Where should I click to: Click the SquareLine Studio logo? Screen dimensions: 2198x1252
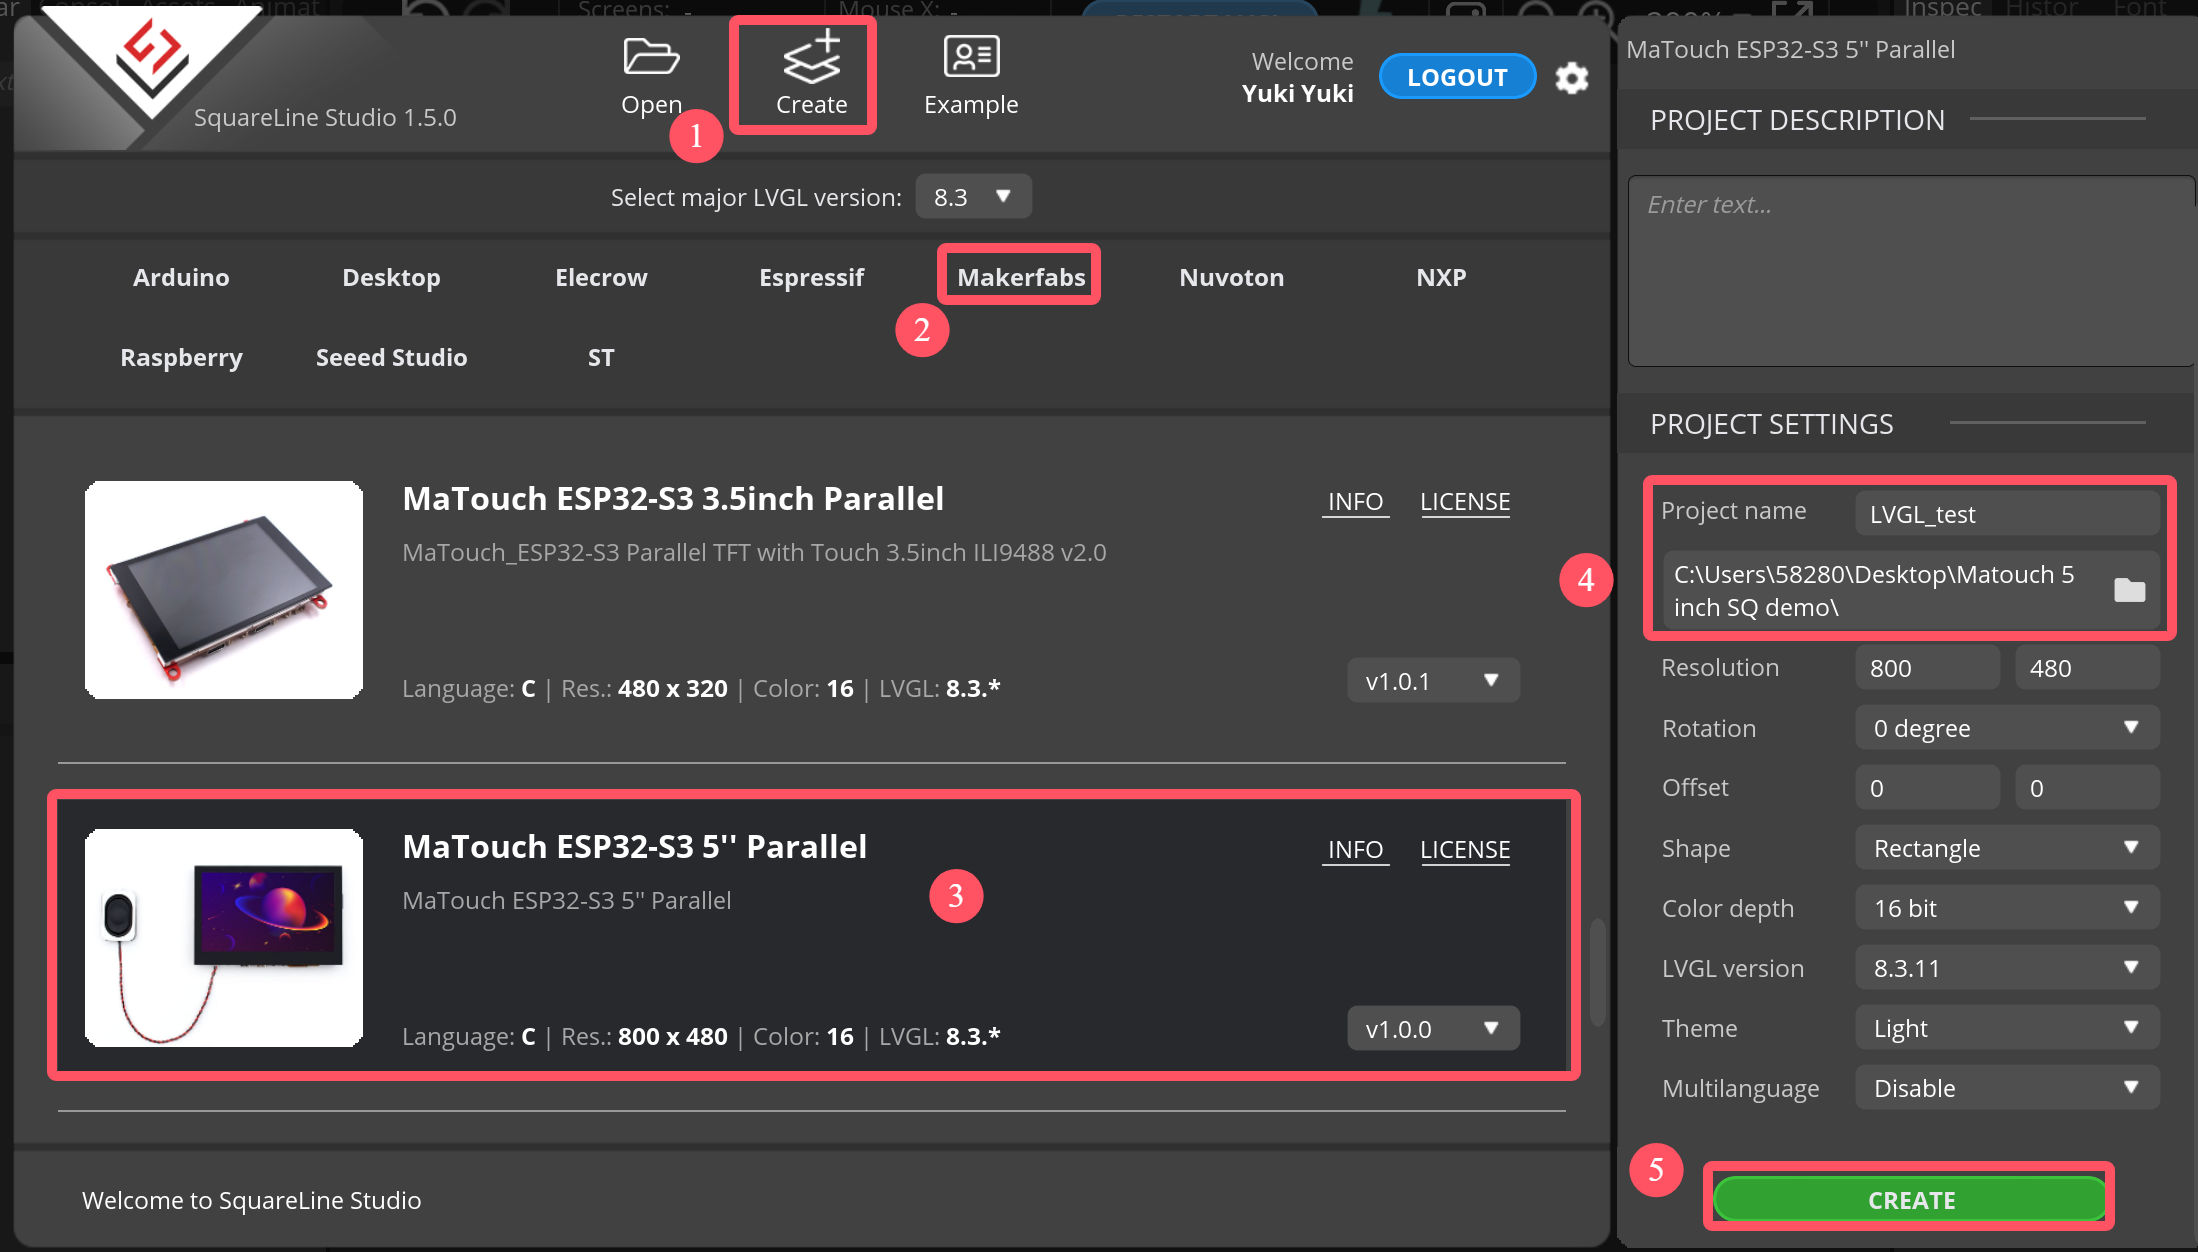[152, 60]
